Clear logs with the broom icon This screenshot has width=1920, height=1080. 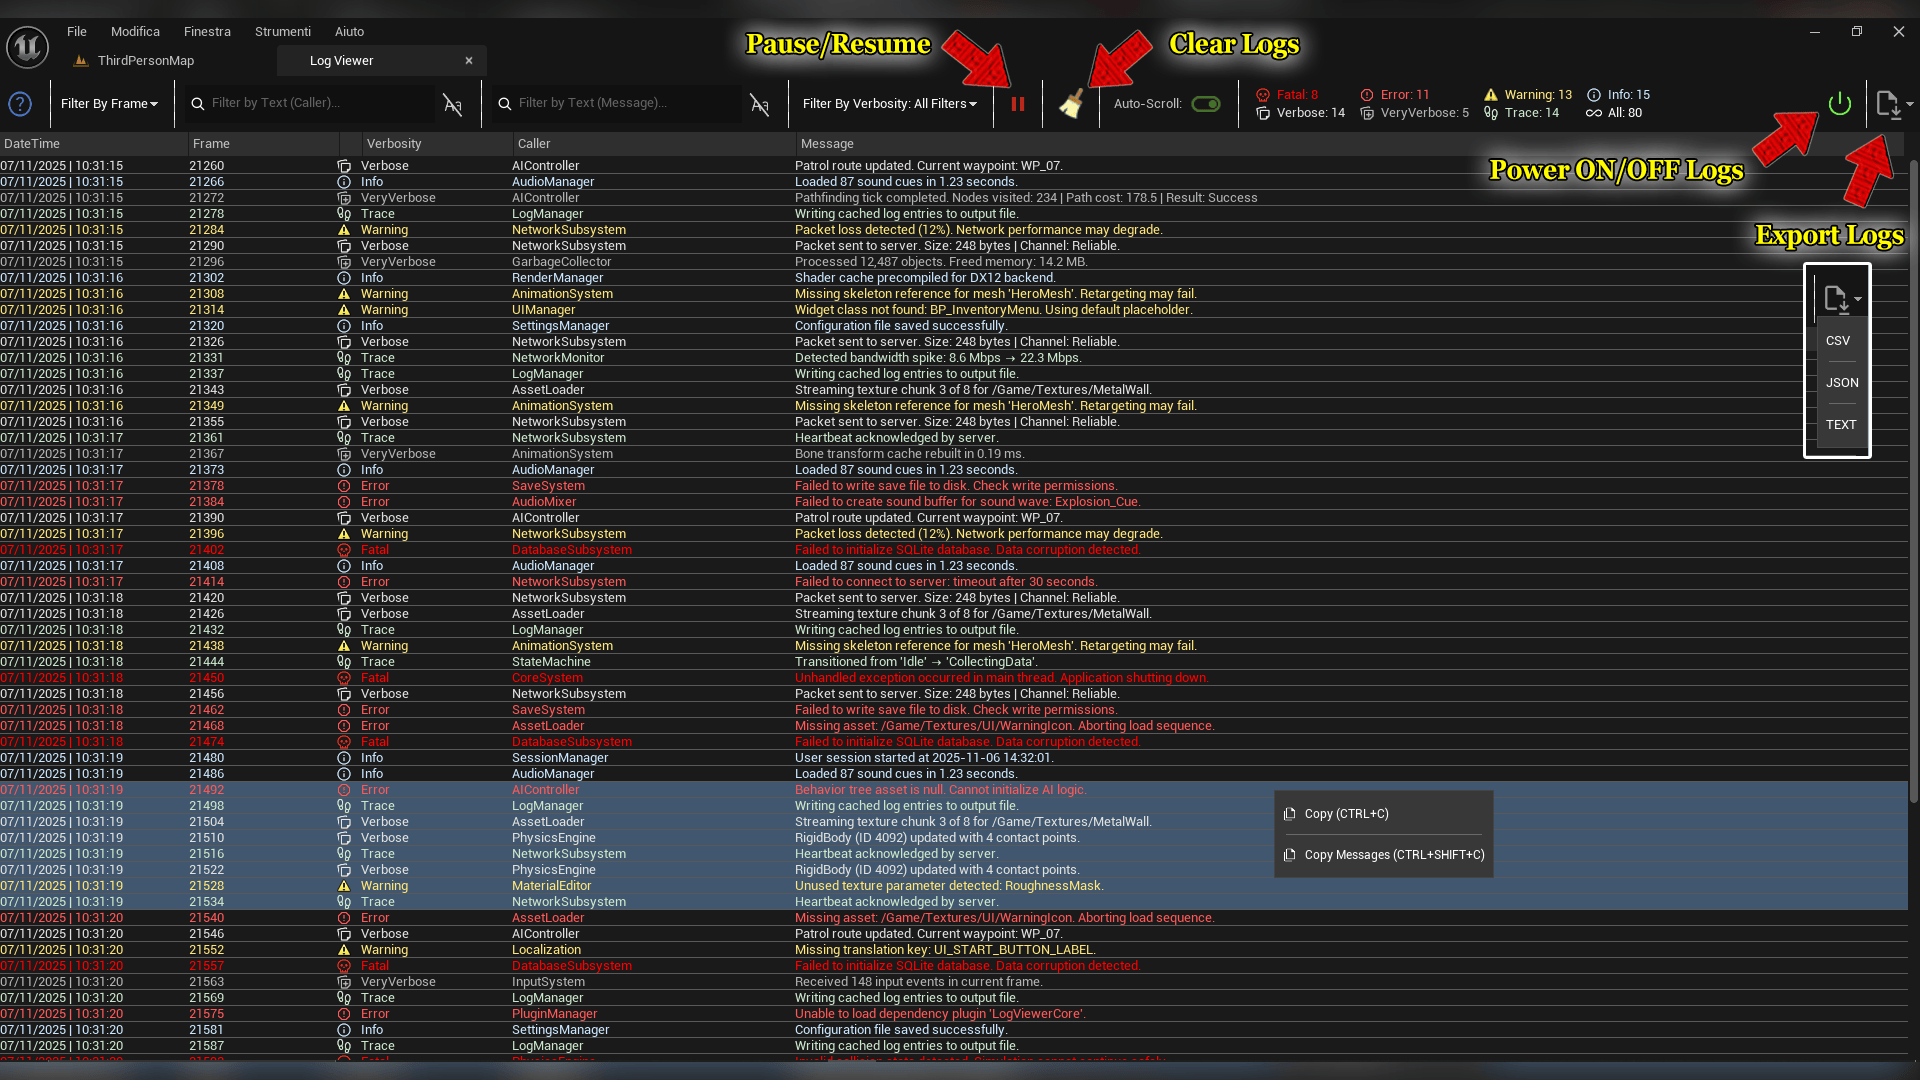[1071, 104]
